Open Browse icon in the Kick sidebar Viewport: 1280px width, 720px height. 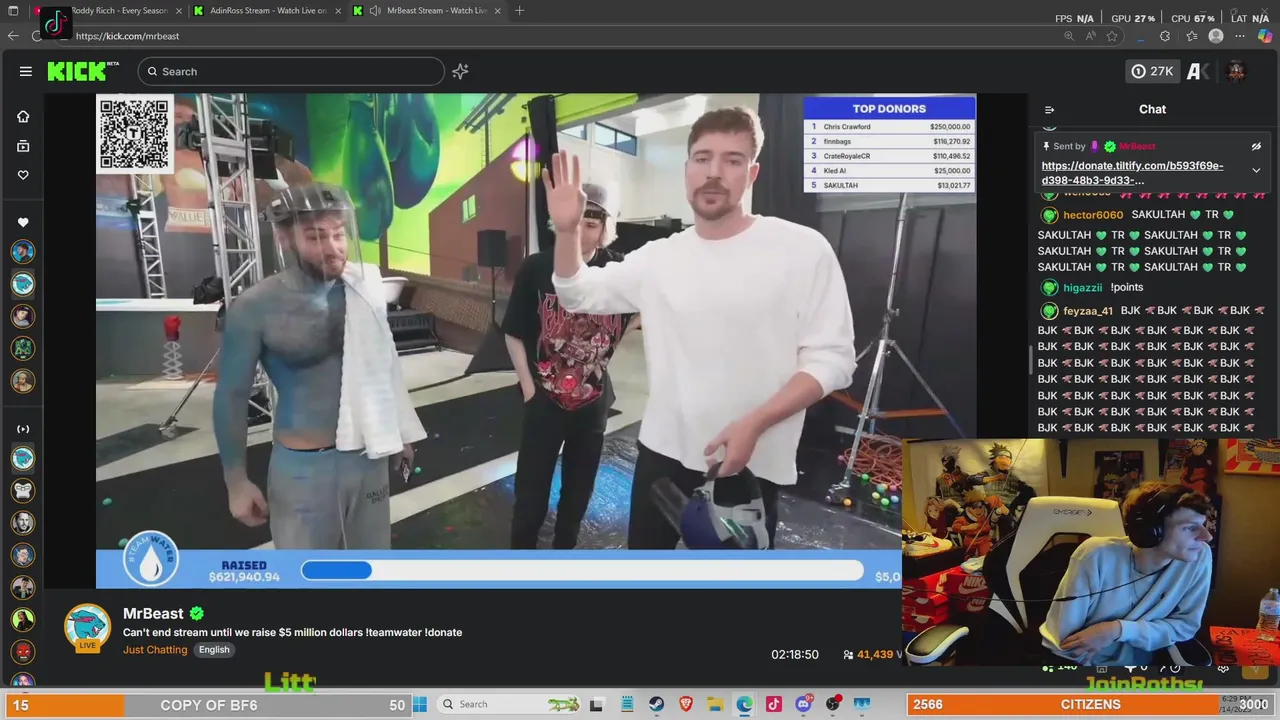tap(23, 146)
